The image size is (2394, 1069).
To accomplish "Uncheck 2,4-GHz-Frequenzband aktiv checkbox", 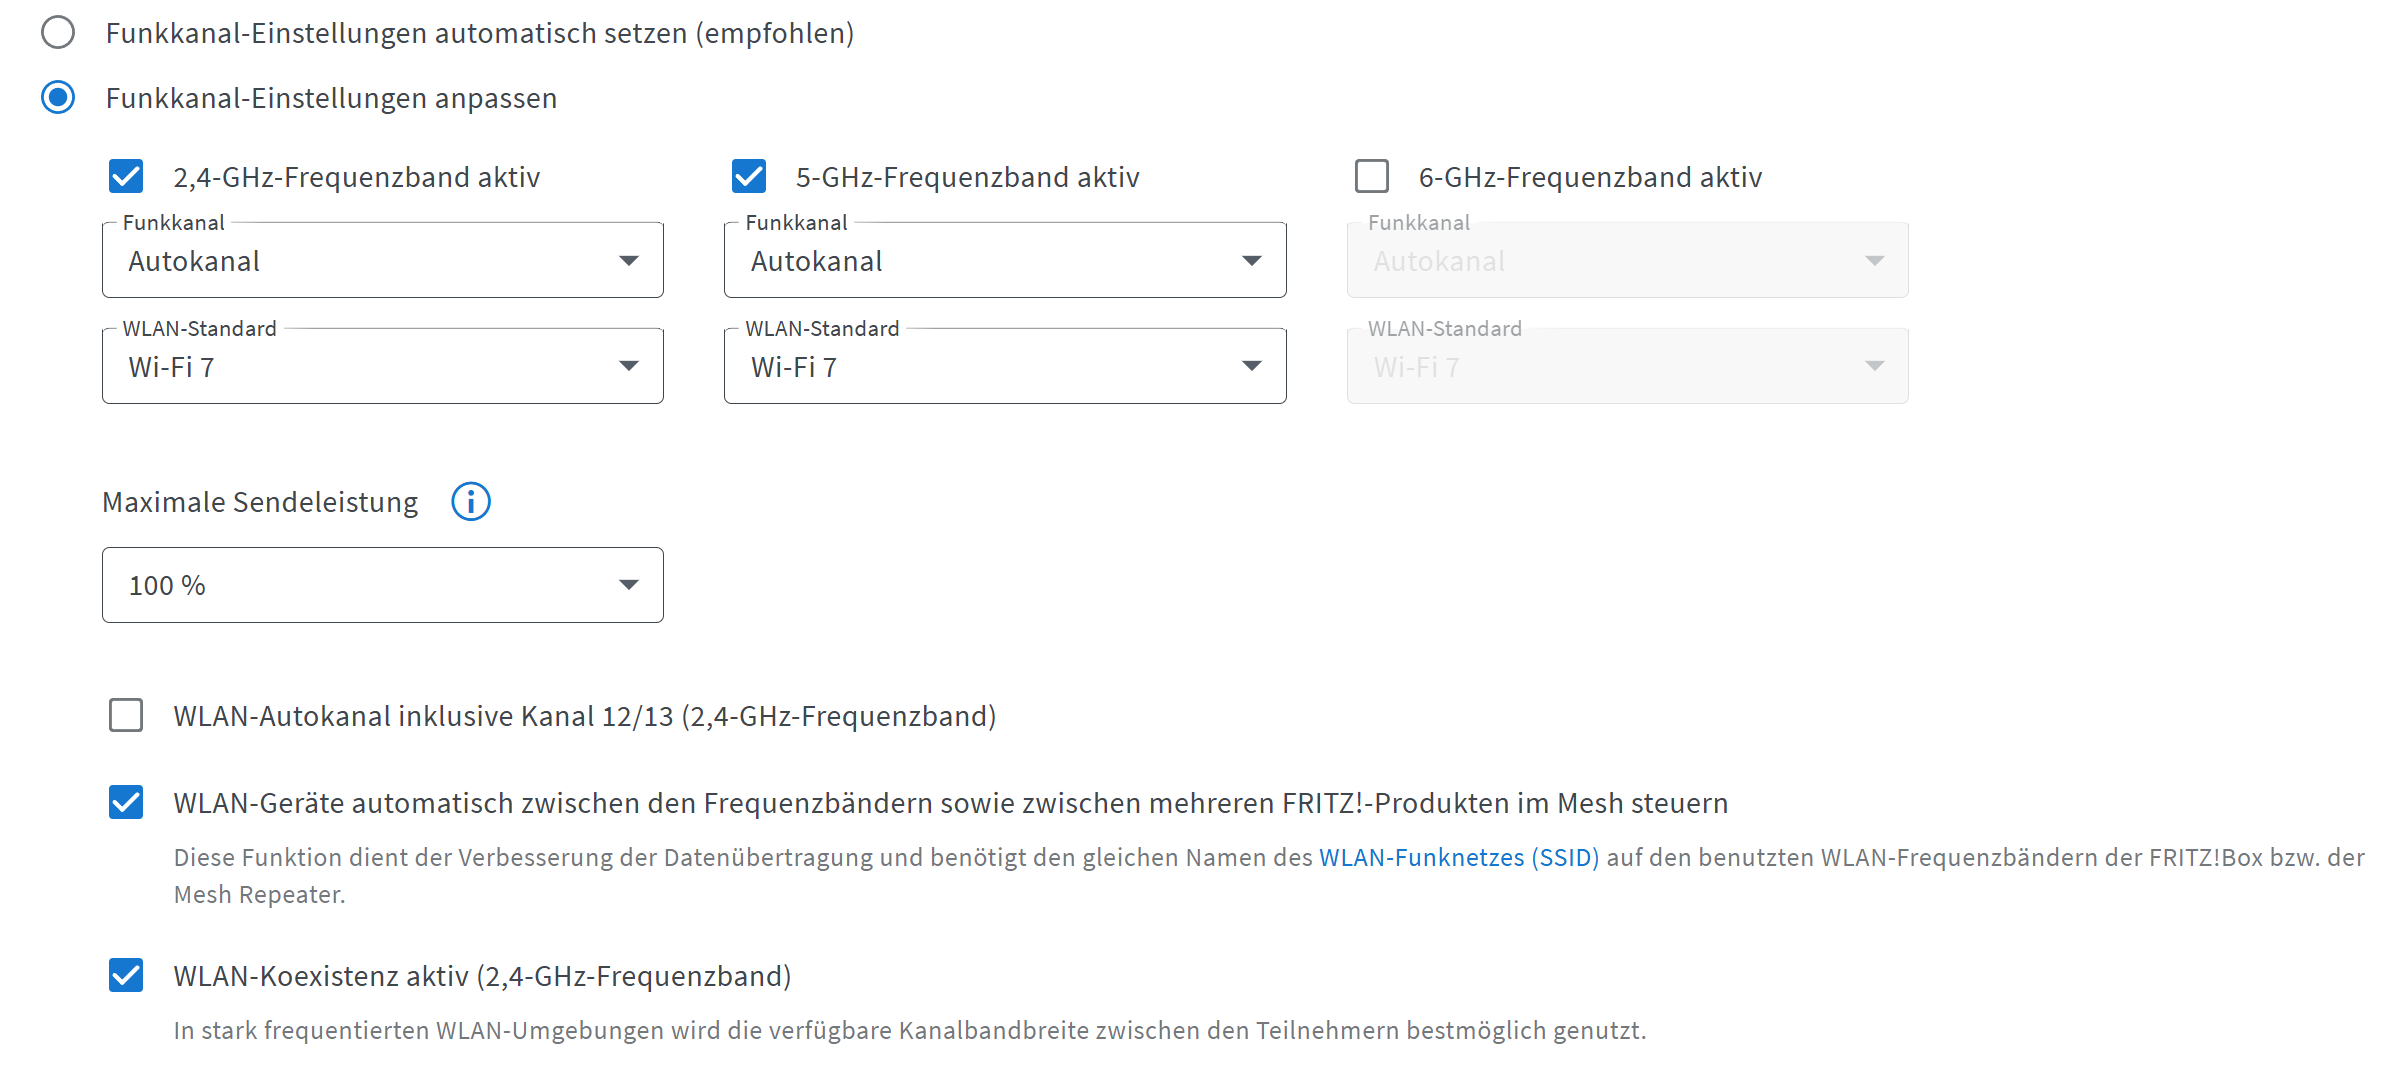I will click(126, 176).
